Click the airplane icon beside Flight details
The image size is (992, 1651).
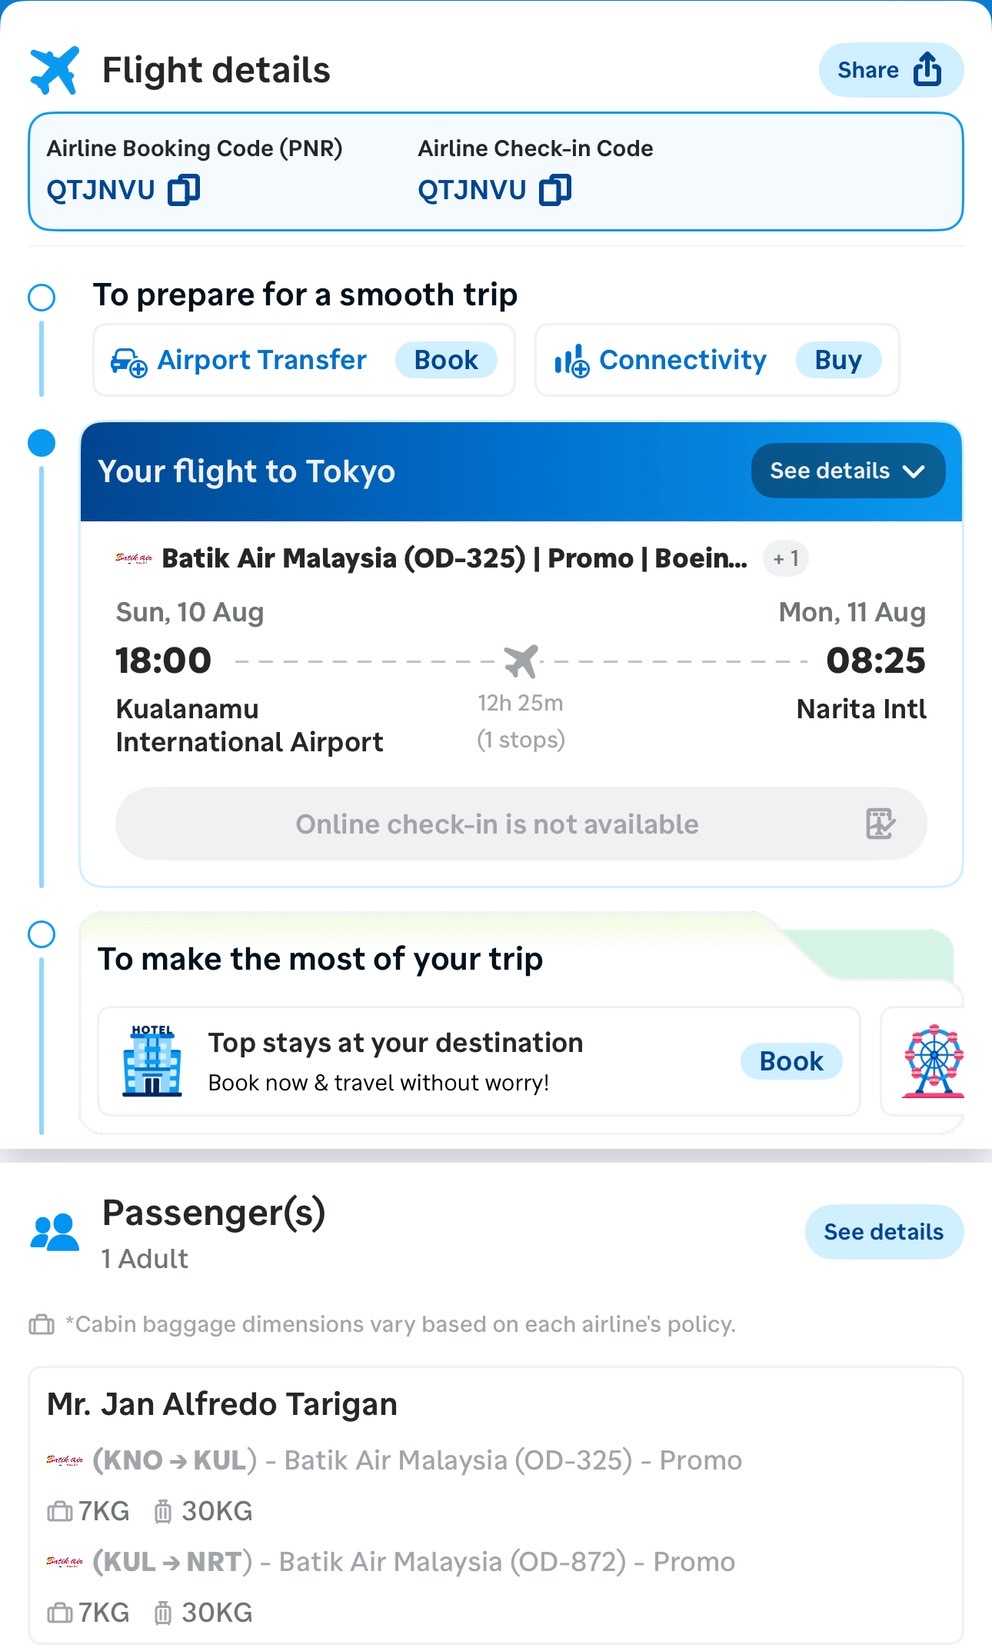click(x=54, y=71)
